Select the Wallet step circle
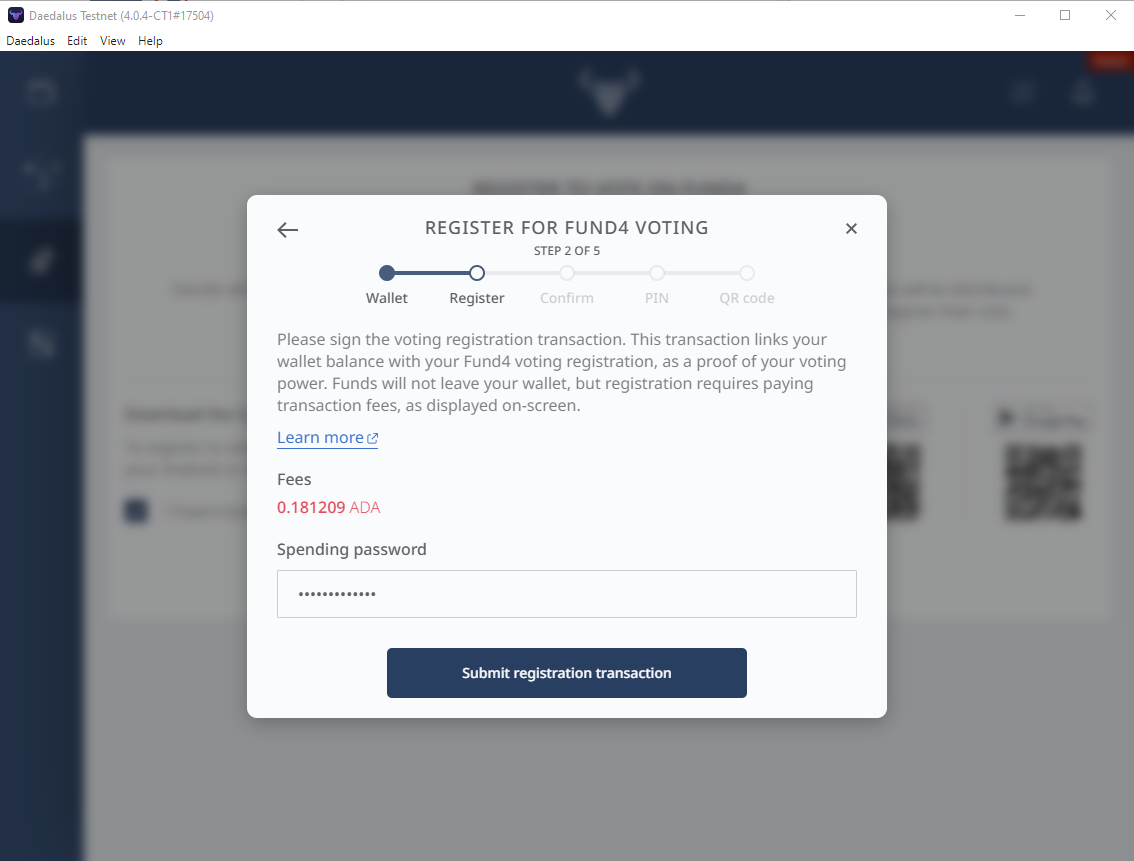Screen dimensions: 1134x861 [387, 273]
